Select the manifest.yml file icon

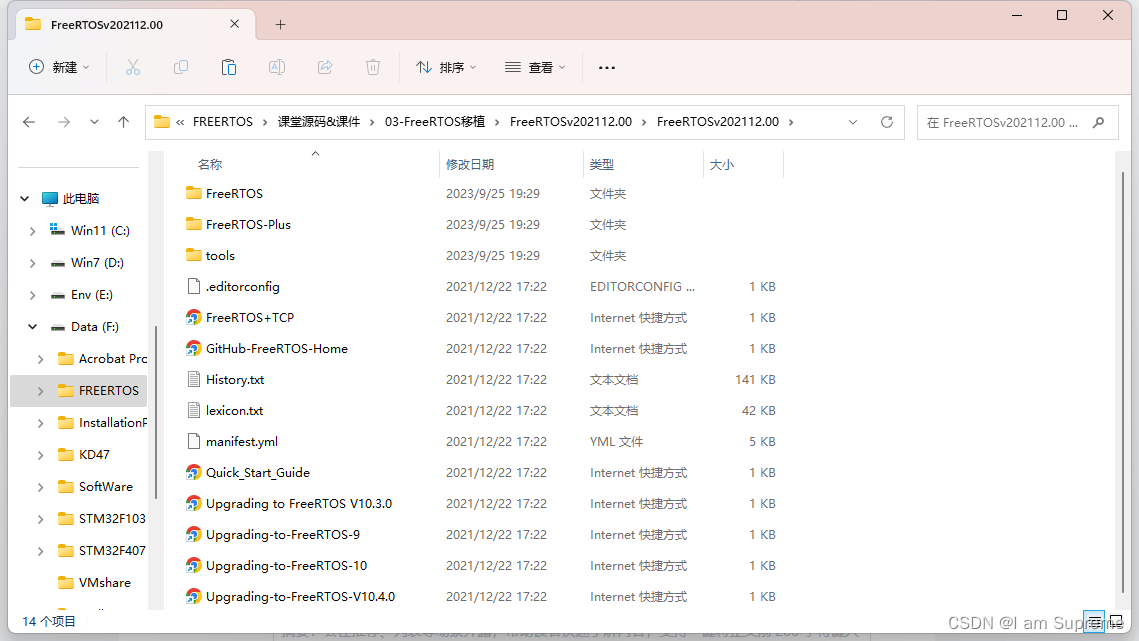pos(193,441)
